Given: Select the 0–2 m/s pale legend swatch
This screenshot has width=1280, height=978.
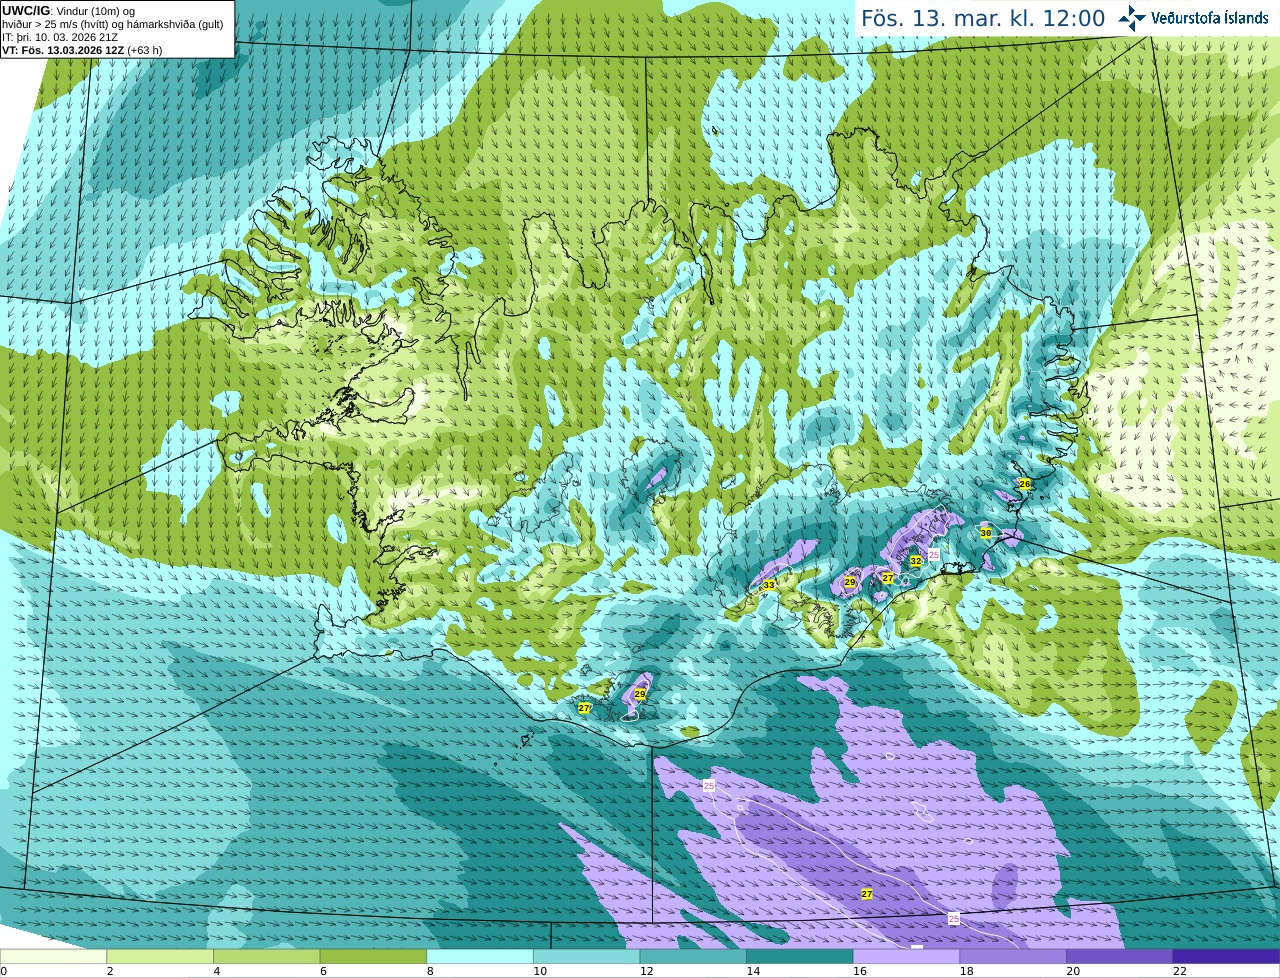Looking at the screenshot, I should pos(53,957).
